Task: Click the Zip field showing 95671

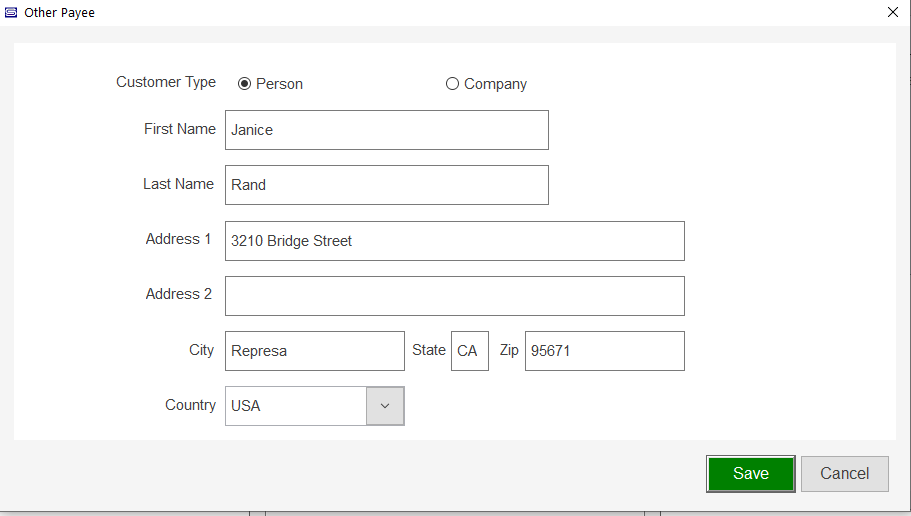Action: [x=604, y=351]
